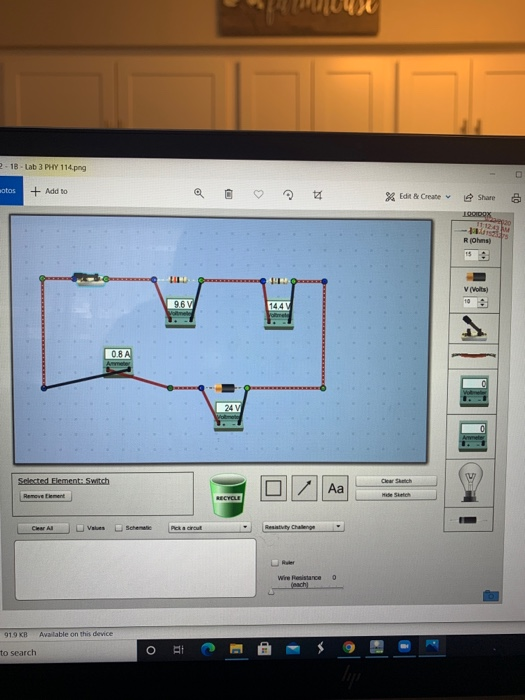525x700 pixels.
Task: Select the Ammeter in the Toolbox
Action: point(473,436)
